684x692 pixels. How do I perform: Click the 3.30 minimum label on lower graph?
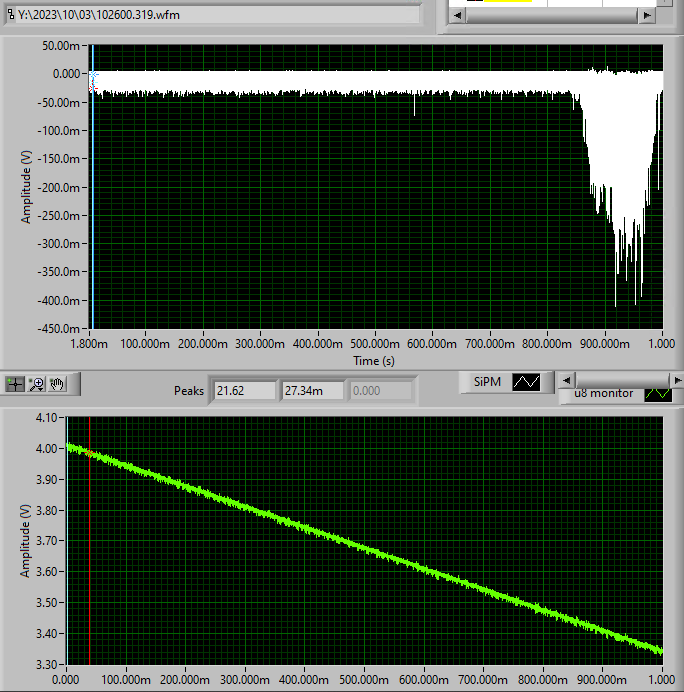click(x=47, y=665)
